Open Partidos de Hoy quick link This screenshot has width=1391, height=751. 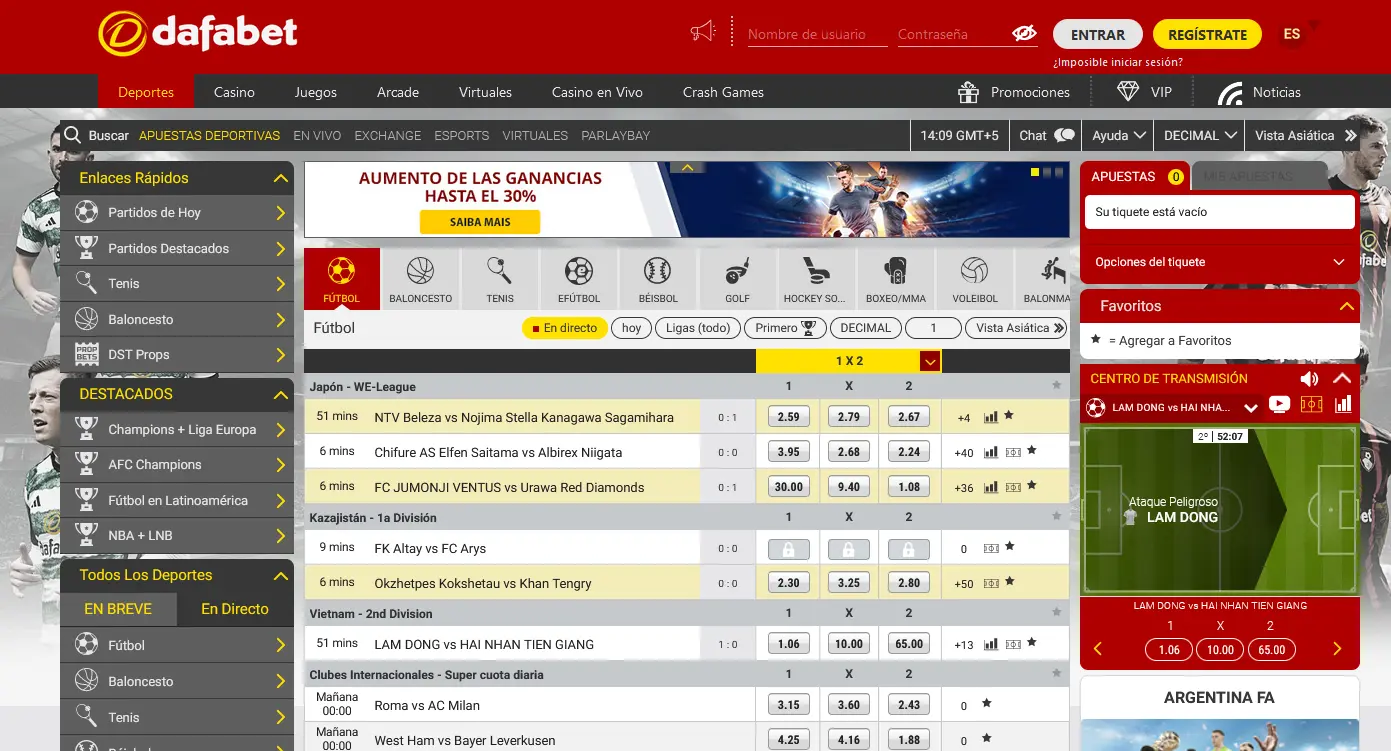click(x=177, y=213)
